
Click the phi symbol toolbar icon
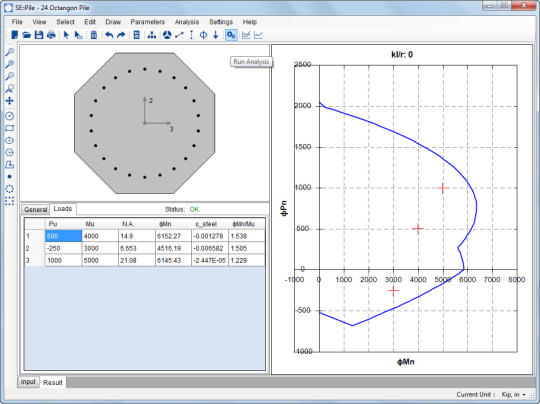click(204, 35)
